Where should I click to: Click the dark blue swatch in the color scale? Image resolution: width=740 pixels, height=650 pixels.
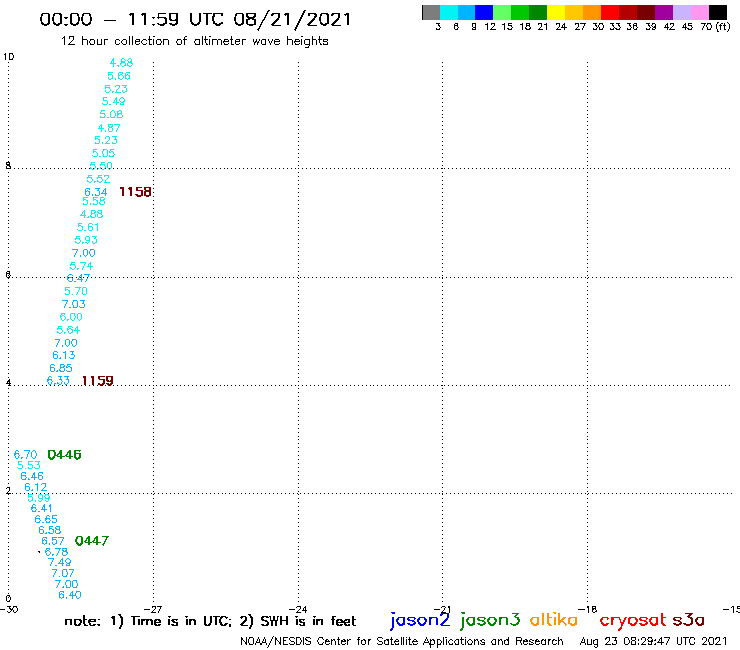pyautogui.click(x=485, y=12)
